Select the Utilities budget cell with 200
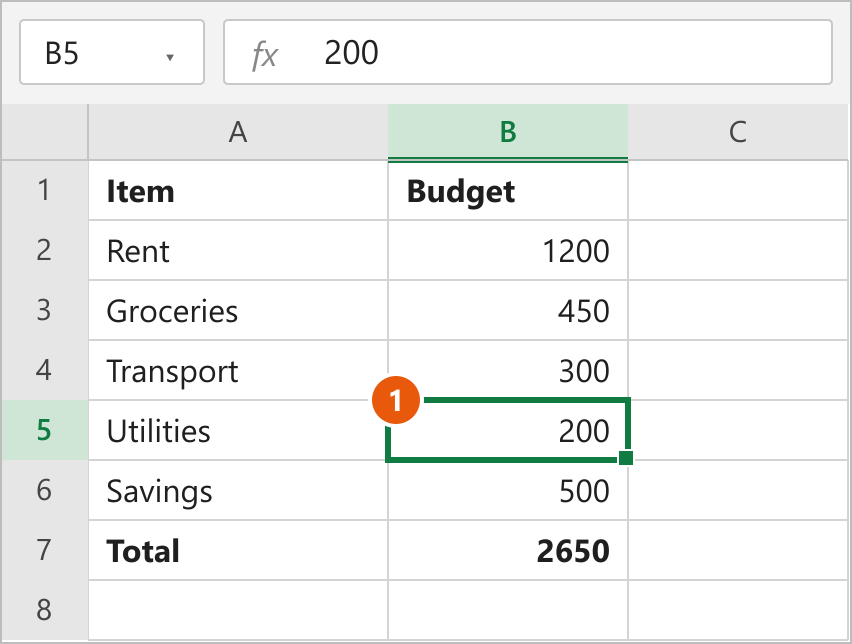This screenshot has height=644, width=852. 508,430
